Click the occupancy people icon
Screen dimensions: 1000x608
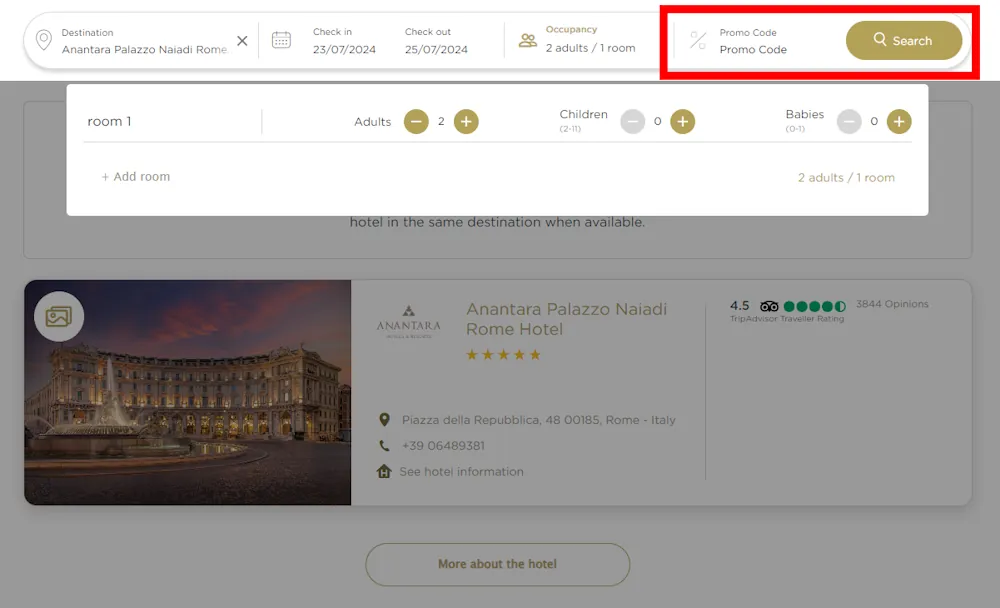tap(528, 39)
